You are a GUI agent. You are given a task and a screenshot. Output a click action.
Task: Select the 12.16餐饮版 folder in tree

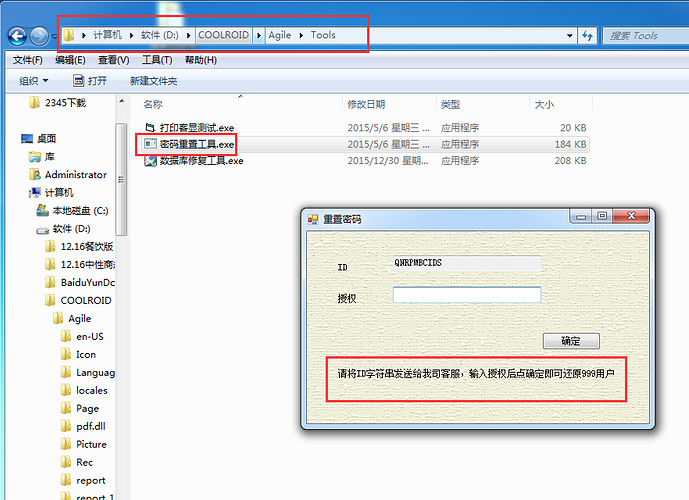[79, 246]
